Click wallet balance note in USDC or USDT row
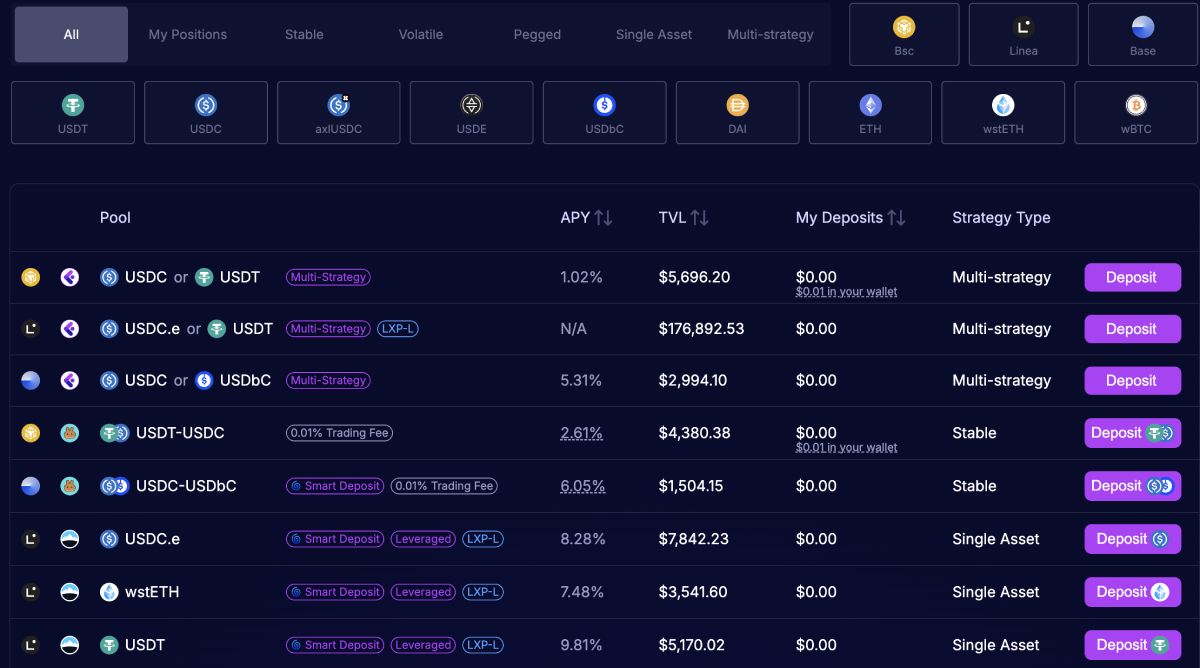The width and height of the screenshot is (1200, 668). [x=846, y=292]
